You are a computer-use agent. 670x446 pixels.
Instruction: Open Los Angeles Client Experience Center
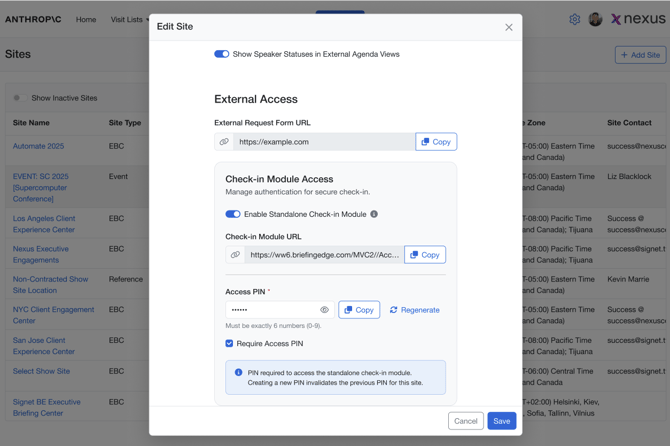(44, 224)
